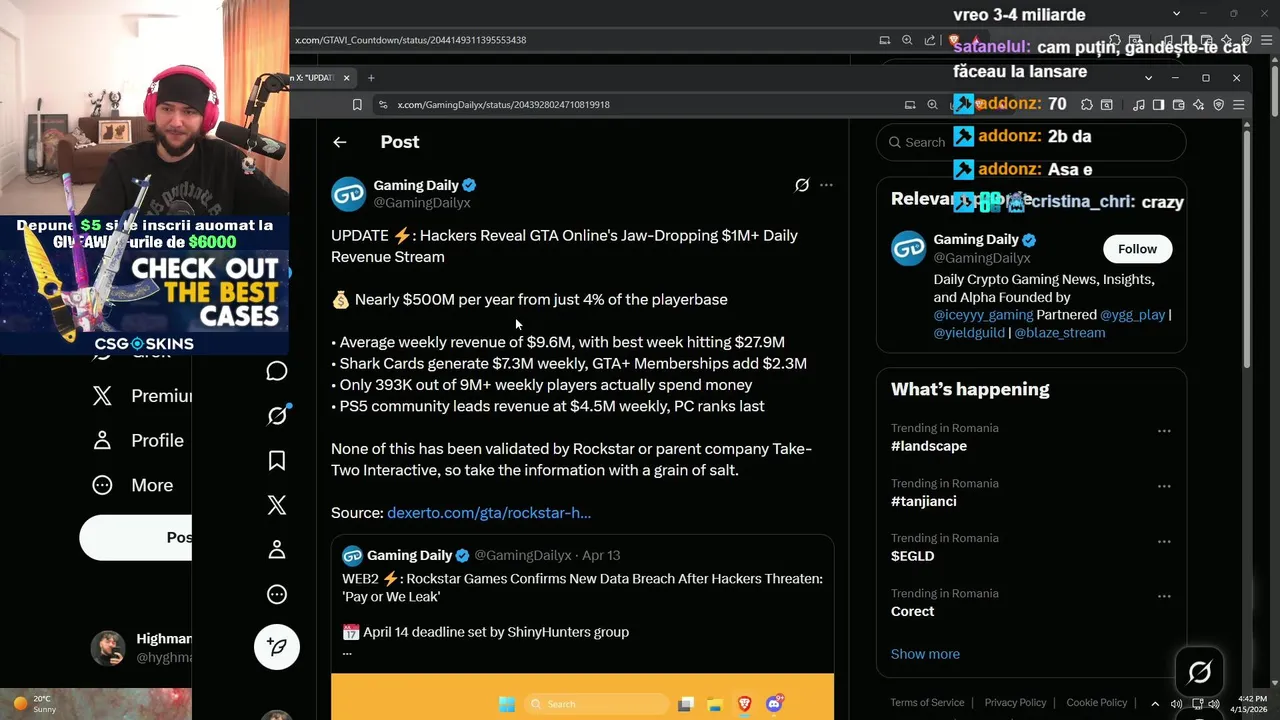Open zoom magnifier icon in back browser address bar
Screen dimensions: 1280x720
[x=907, y=40]
